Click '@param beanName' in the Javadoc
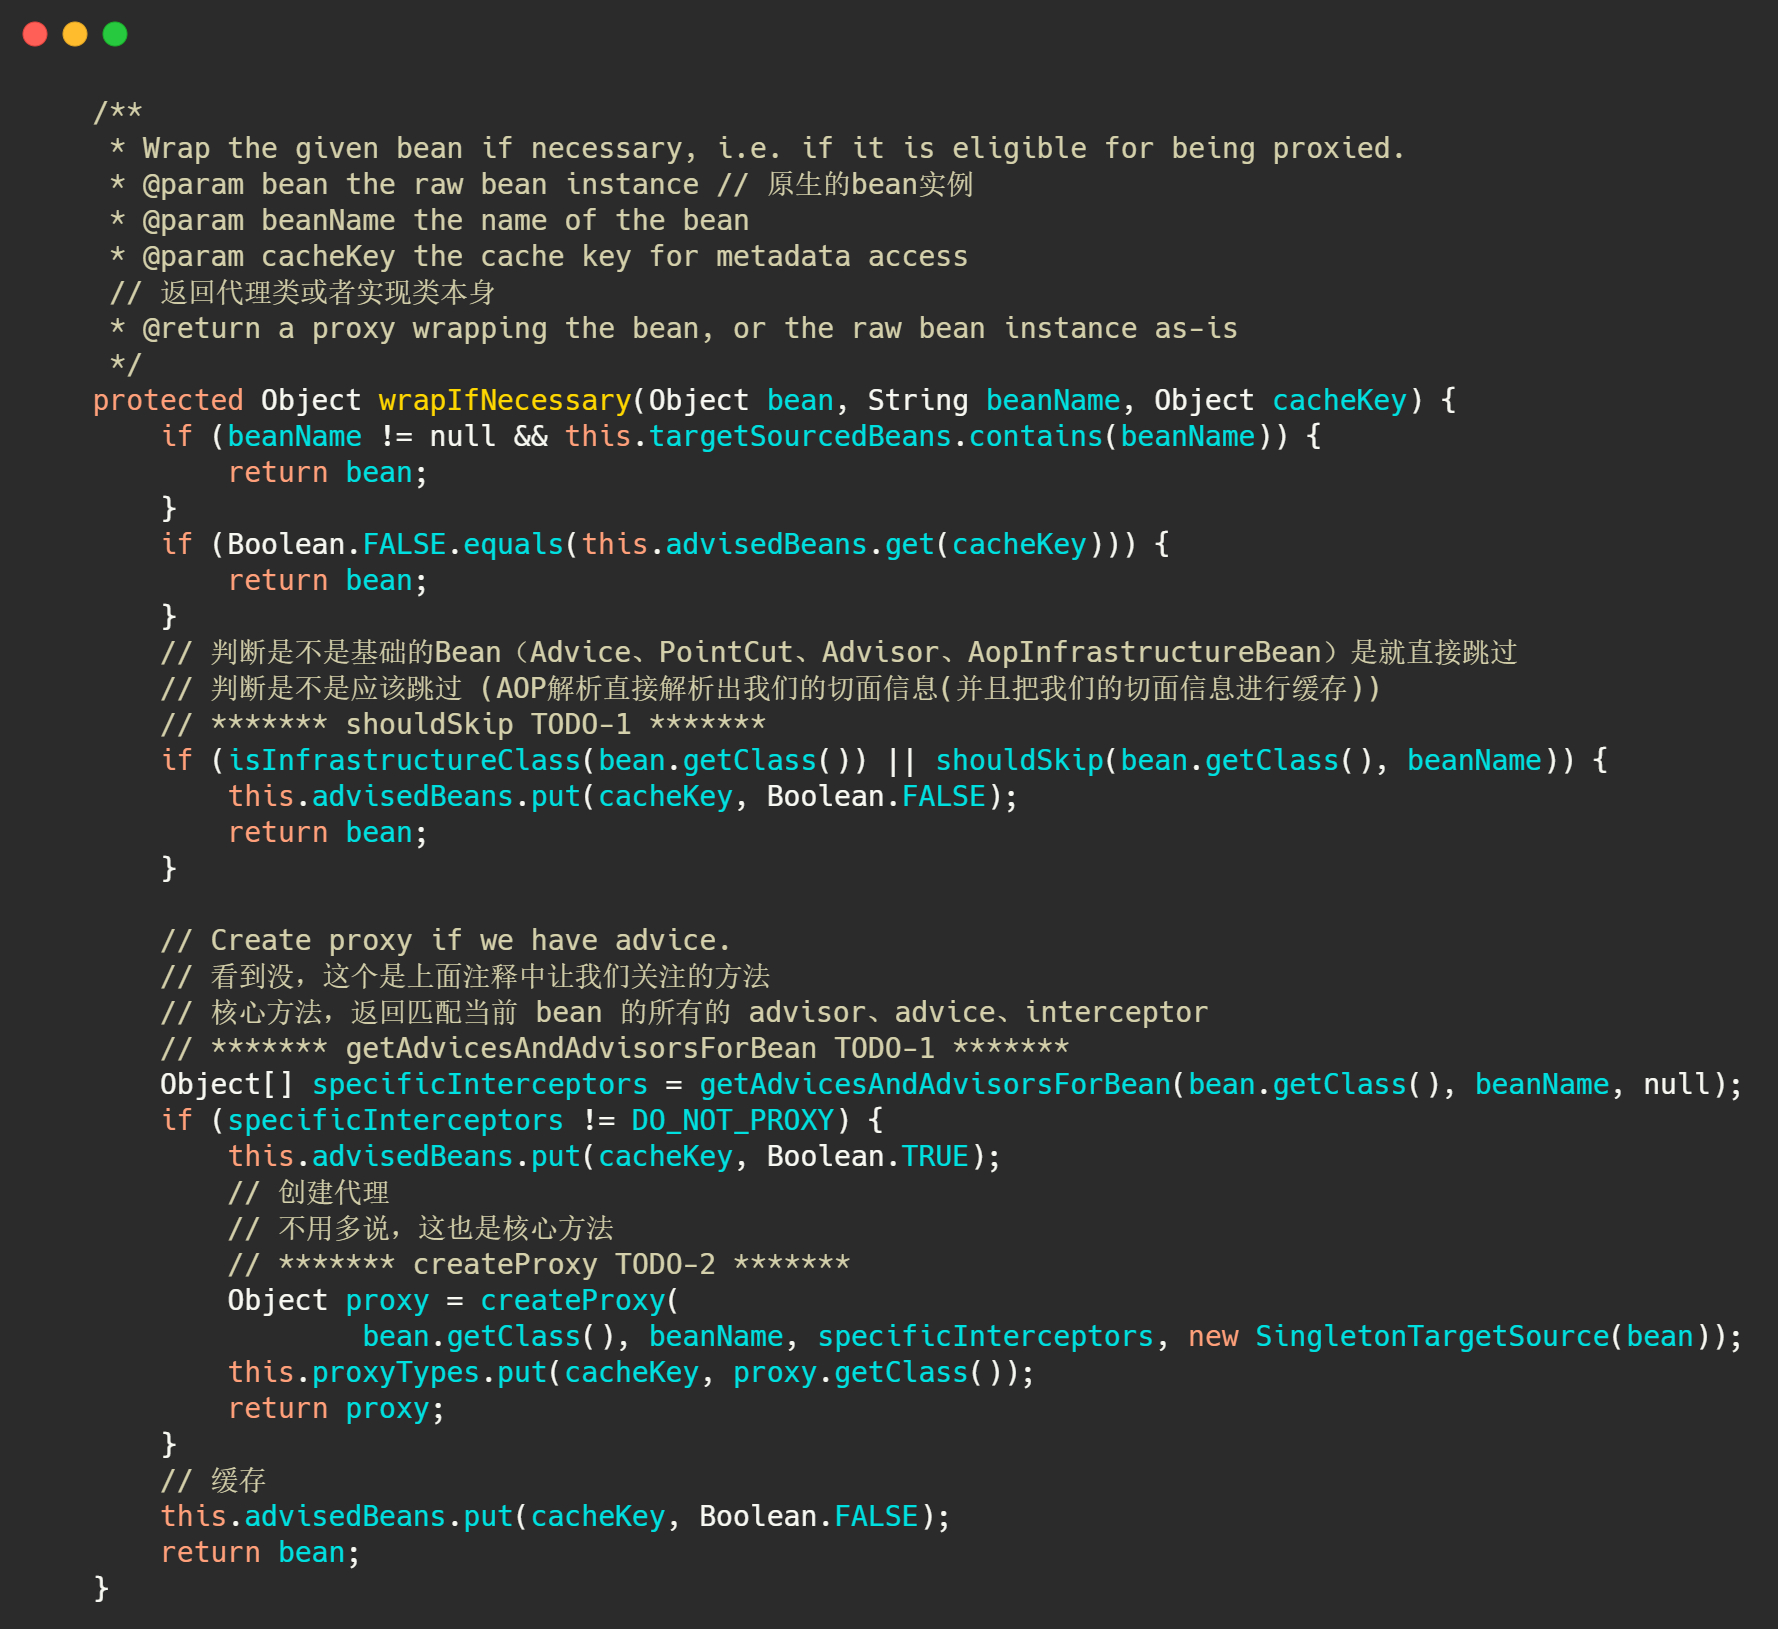This screenshot has height=1629, width=1778. (269, 220)
